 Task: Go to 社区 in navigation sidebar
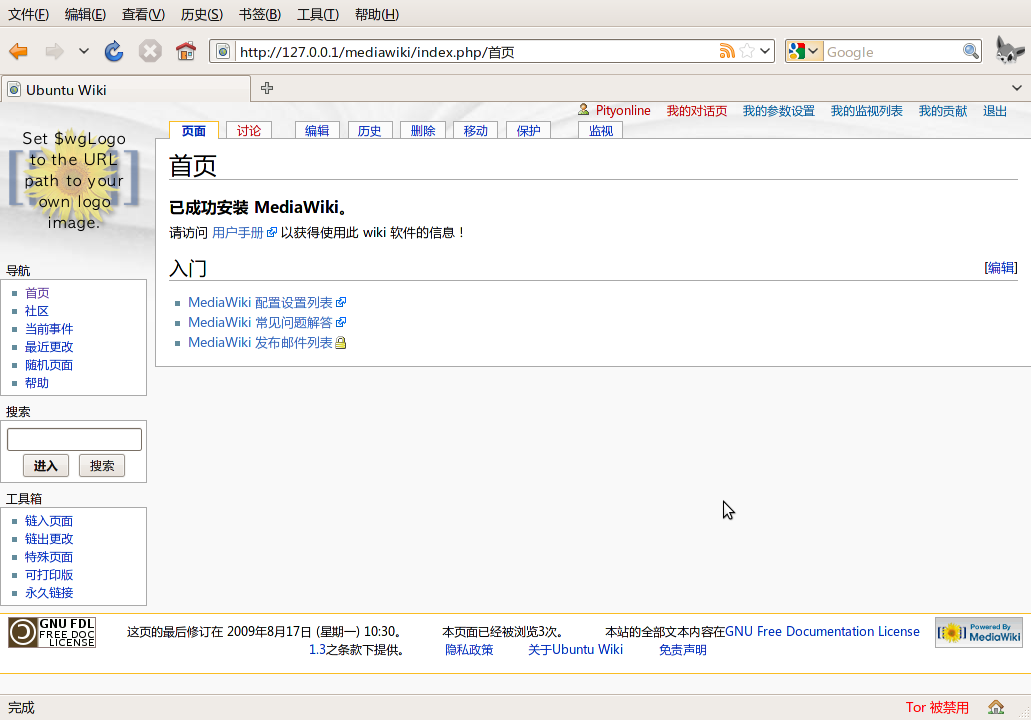pyautogui.click(x=37, y=311)
